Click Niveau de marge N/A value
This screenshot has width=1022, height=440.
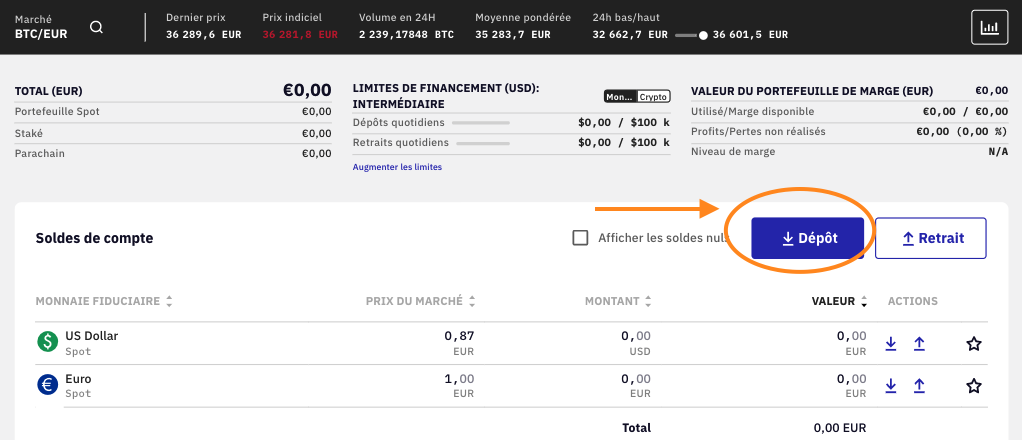[x=998, y=152]
